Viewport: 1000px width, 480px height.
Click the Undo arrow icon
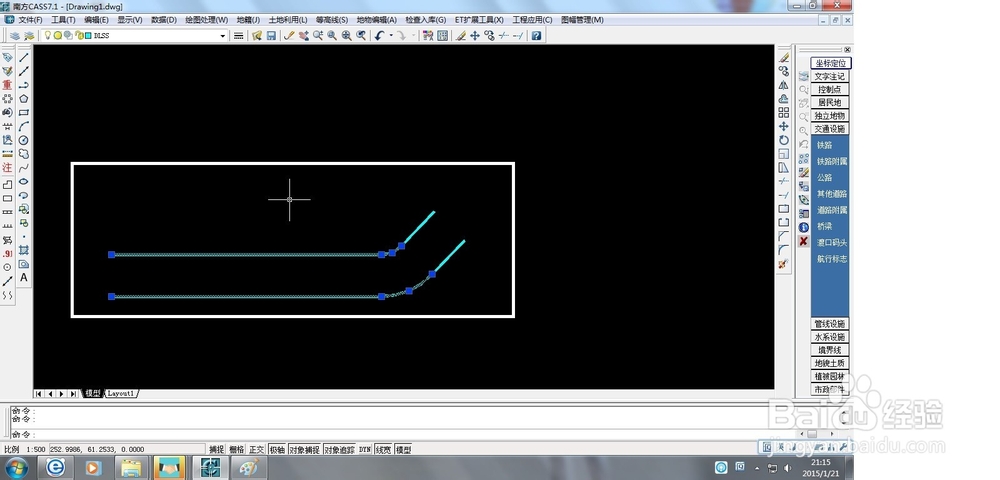379,36
